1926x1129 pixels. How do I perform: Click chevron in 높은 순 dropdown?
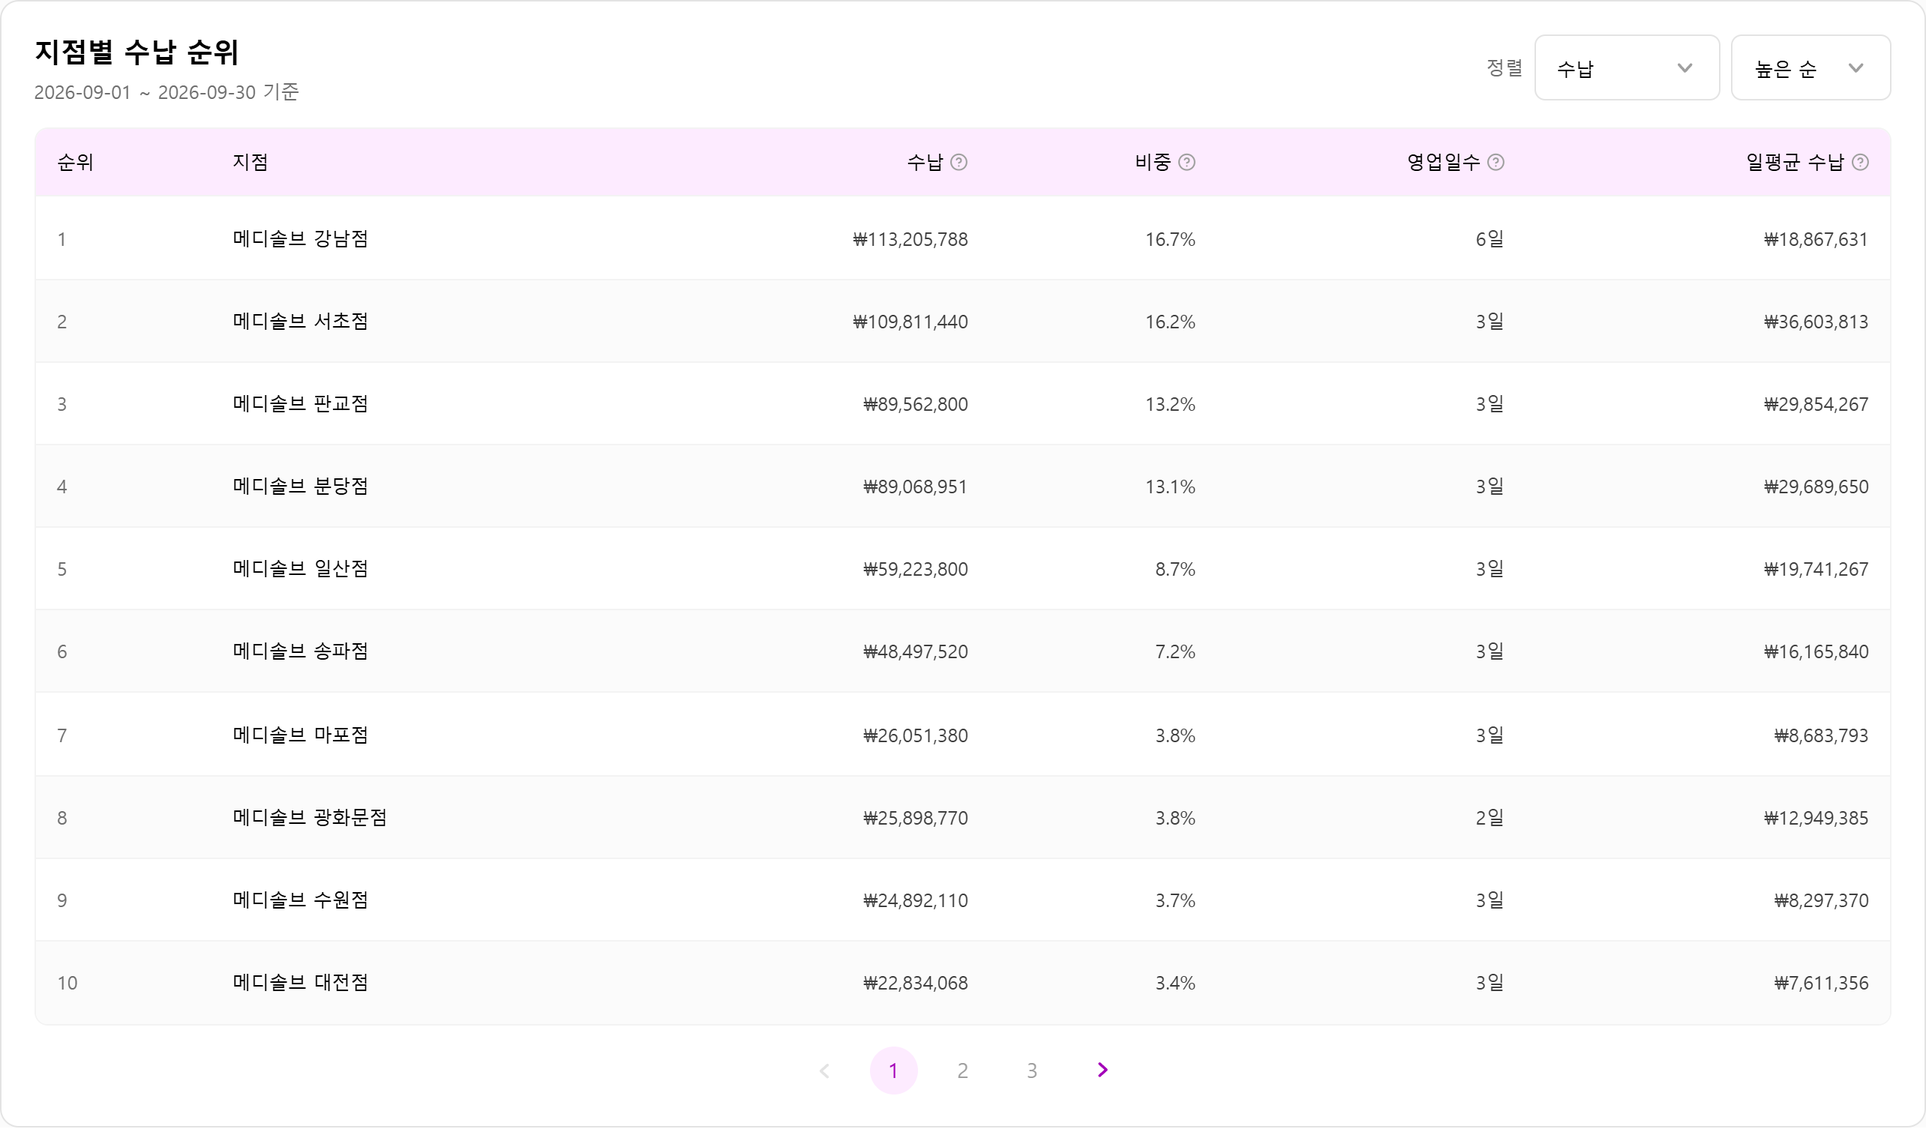click(1856, 68)
